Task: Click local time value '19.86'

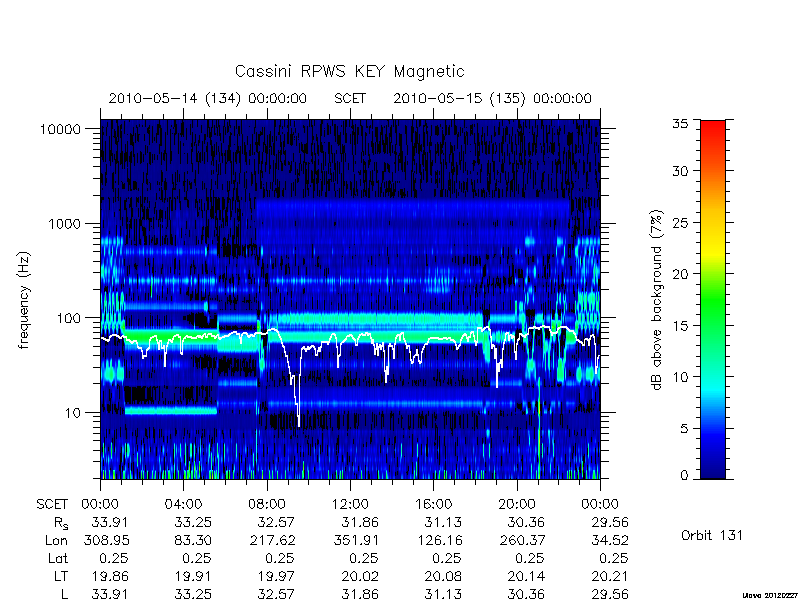Action: (110, 577)
